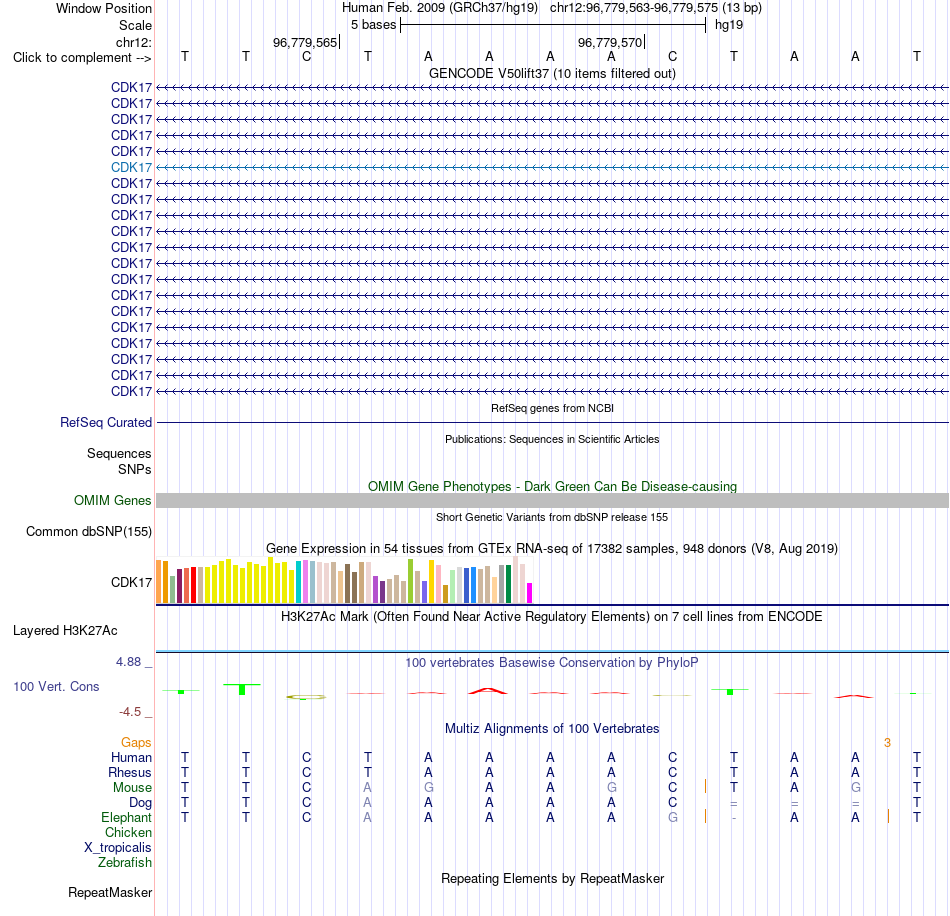Click the orange '3' in Gaps row
Screen dimensions: 950x916
[887, 743]
